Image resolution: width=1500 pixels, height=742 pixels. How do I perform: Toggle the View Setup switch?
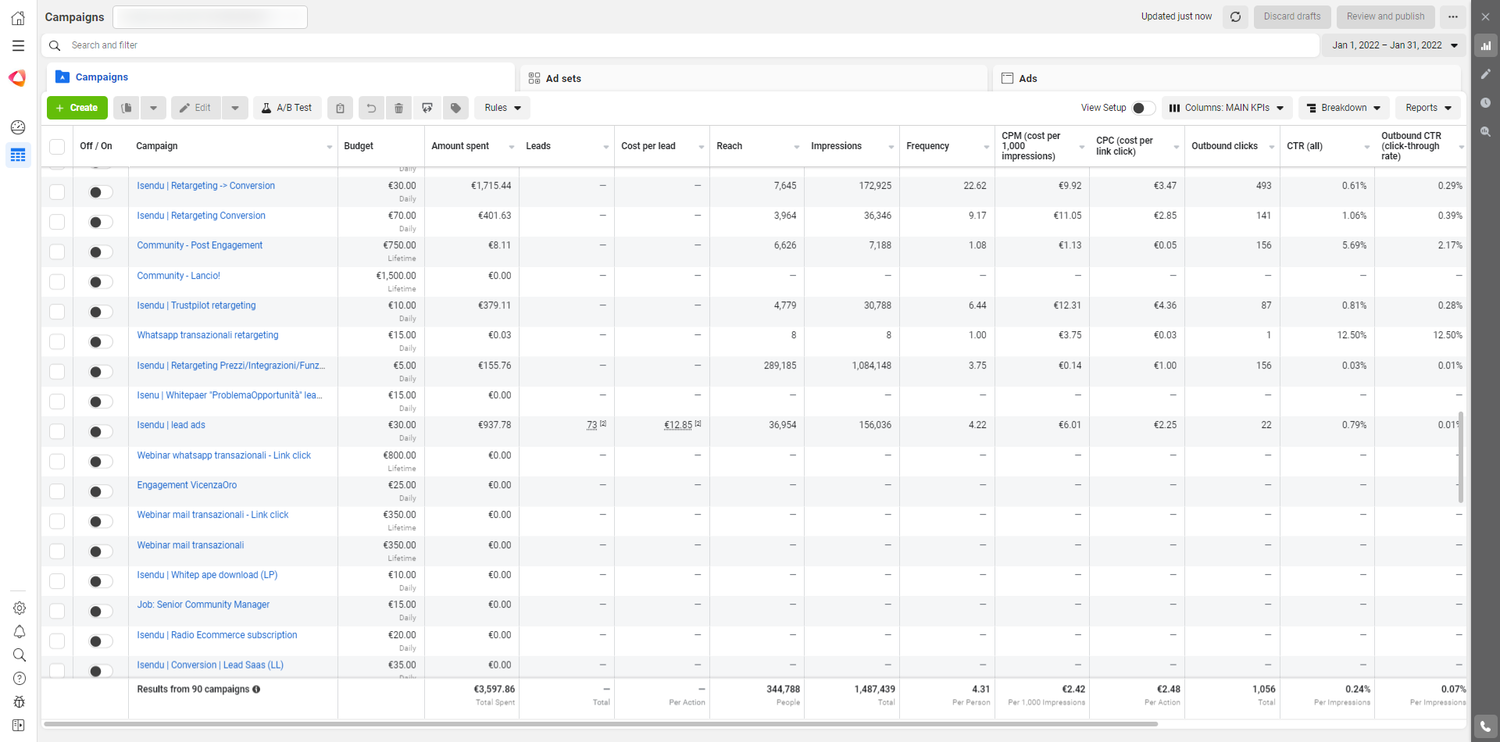point(1143,108)
